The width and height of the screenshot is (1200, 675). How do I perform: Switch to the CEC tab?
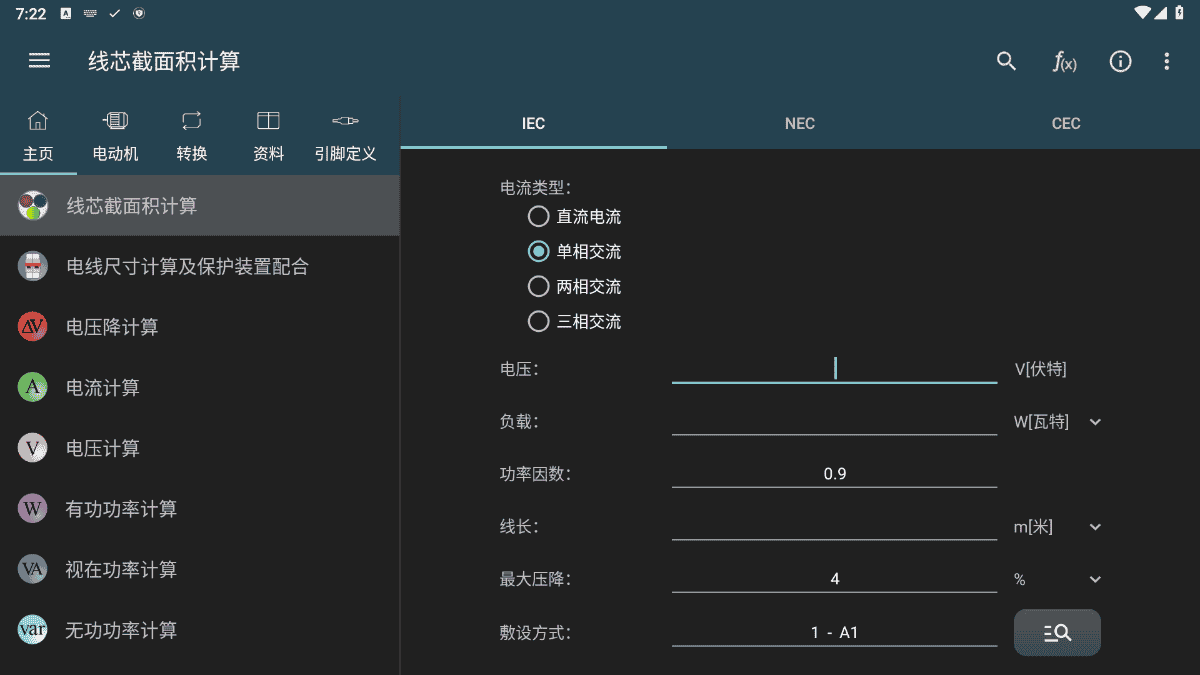coord(1066,124)
